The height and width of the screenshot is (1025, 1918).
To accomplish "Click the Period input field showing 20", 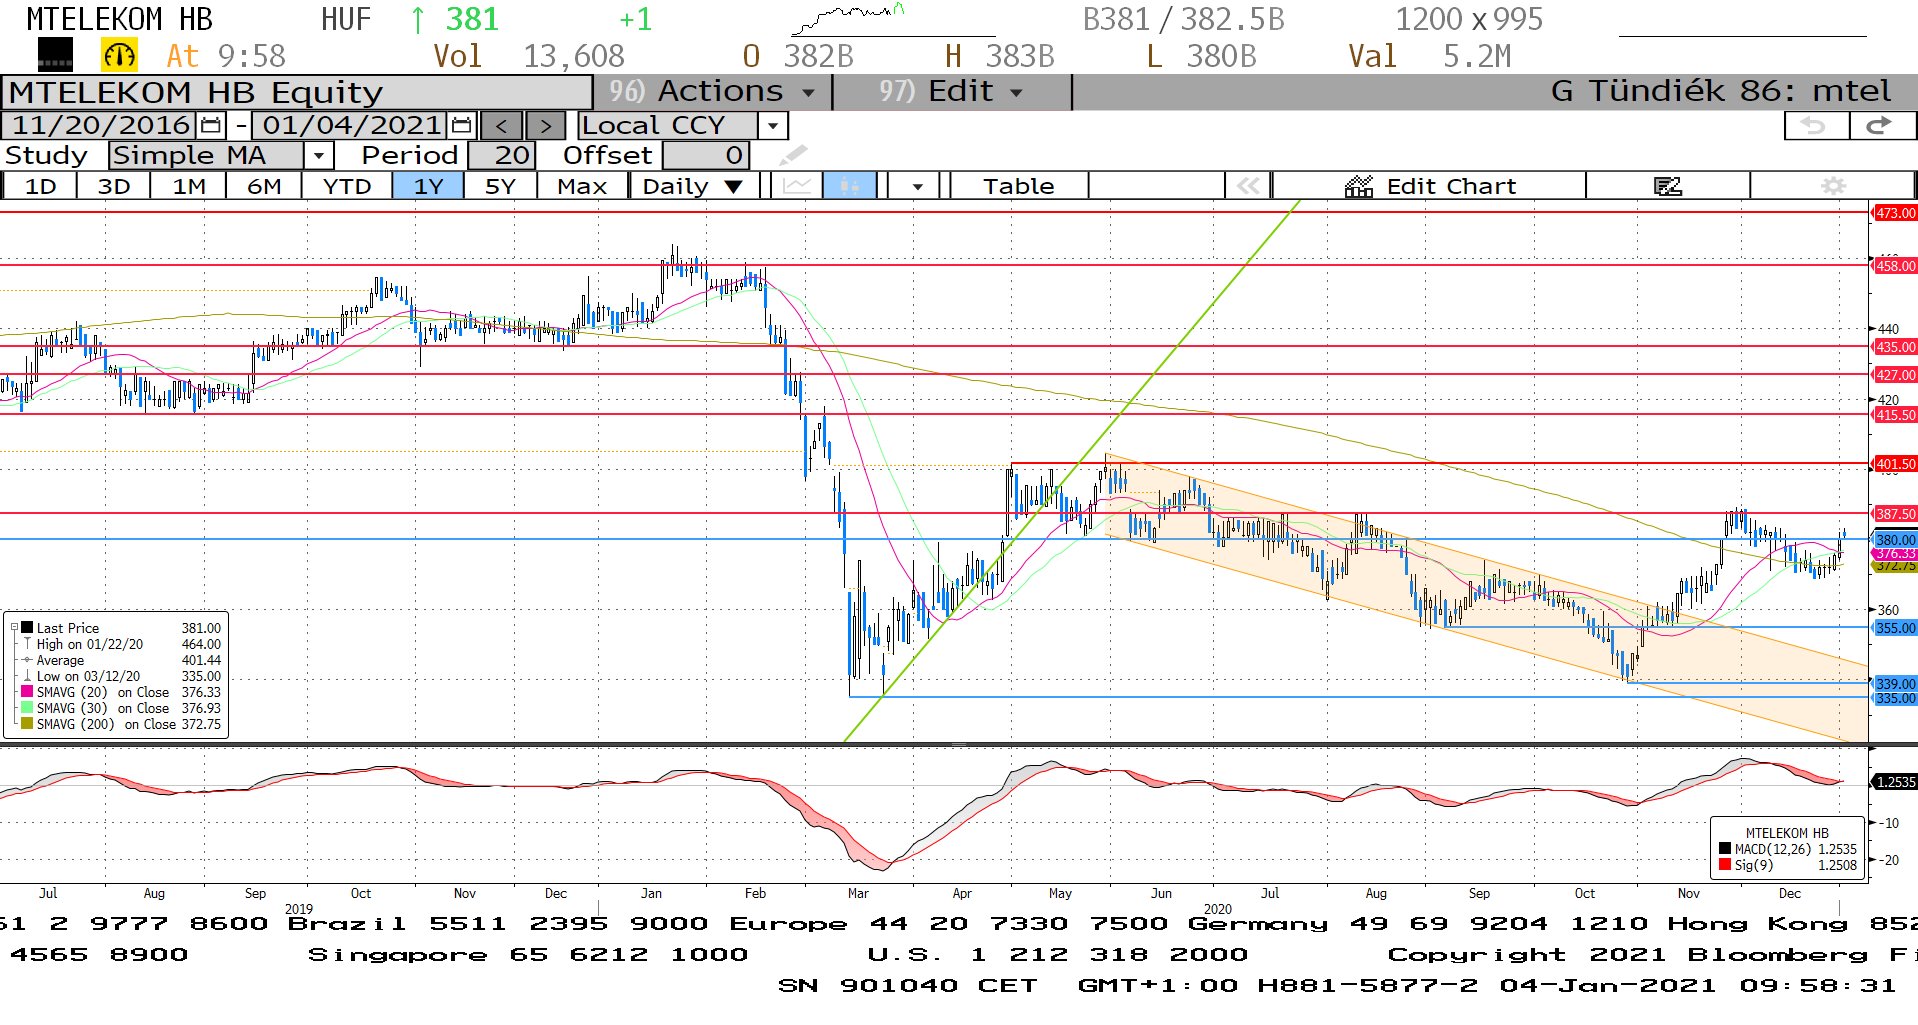I will point(502,155).
